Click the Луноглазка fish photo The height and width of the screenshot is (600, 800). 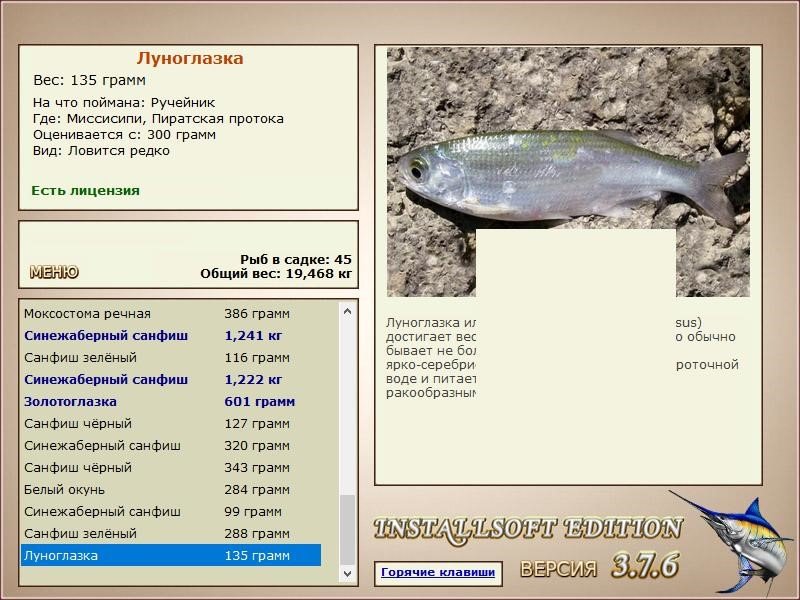click(568, 172)
